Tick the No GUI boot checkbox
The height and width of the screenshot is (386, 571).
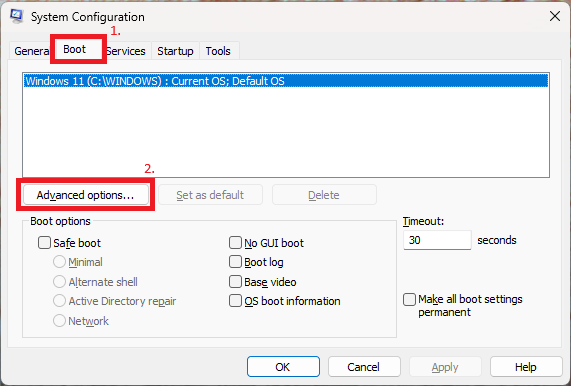235,243
